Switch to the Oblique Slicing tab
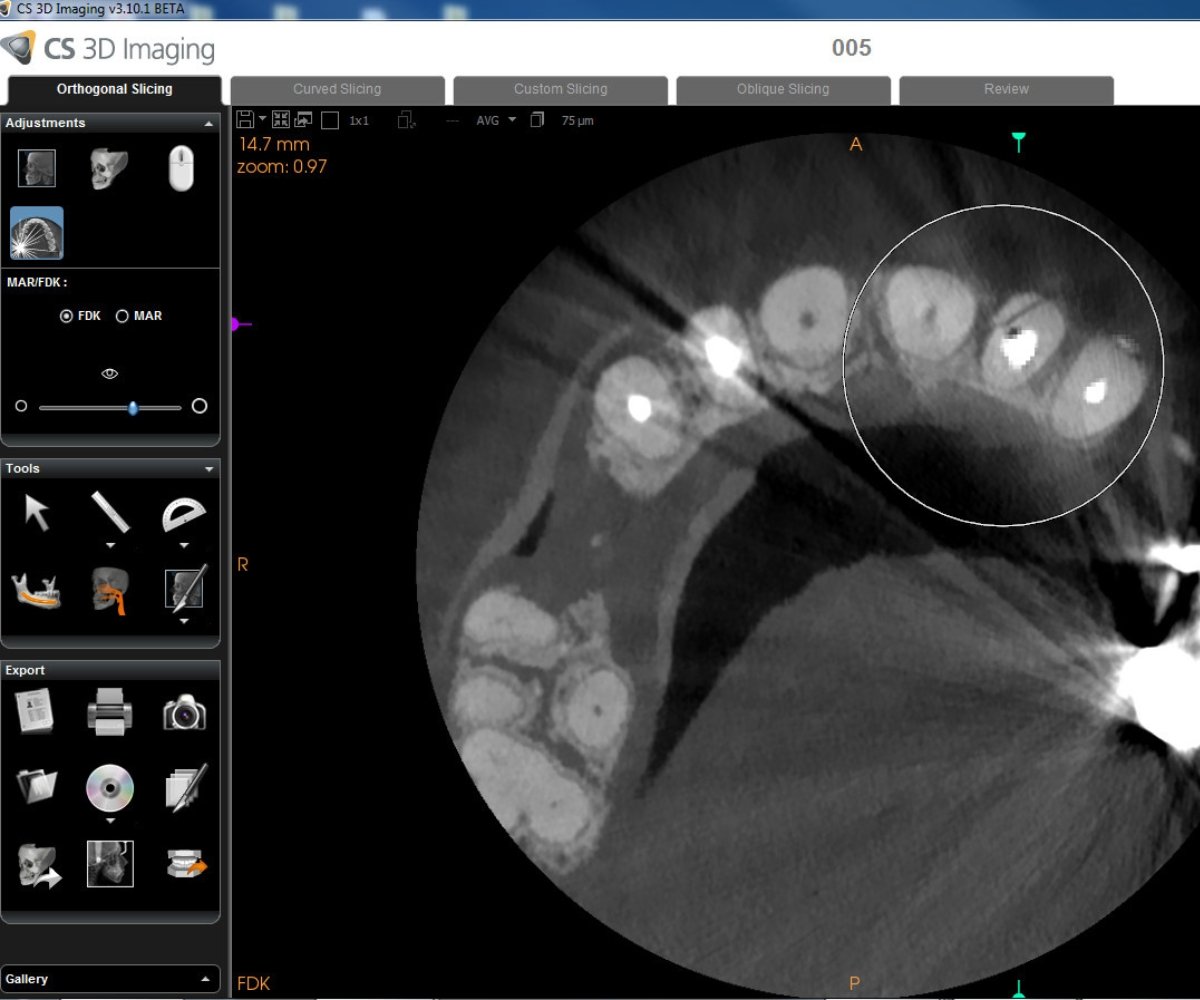1200x1000 pixels. pyautogui.click(x=783, y=89)
